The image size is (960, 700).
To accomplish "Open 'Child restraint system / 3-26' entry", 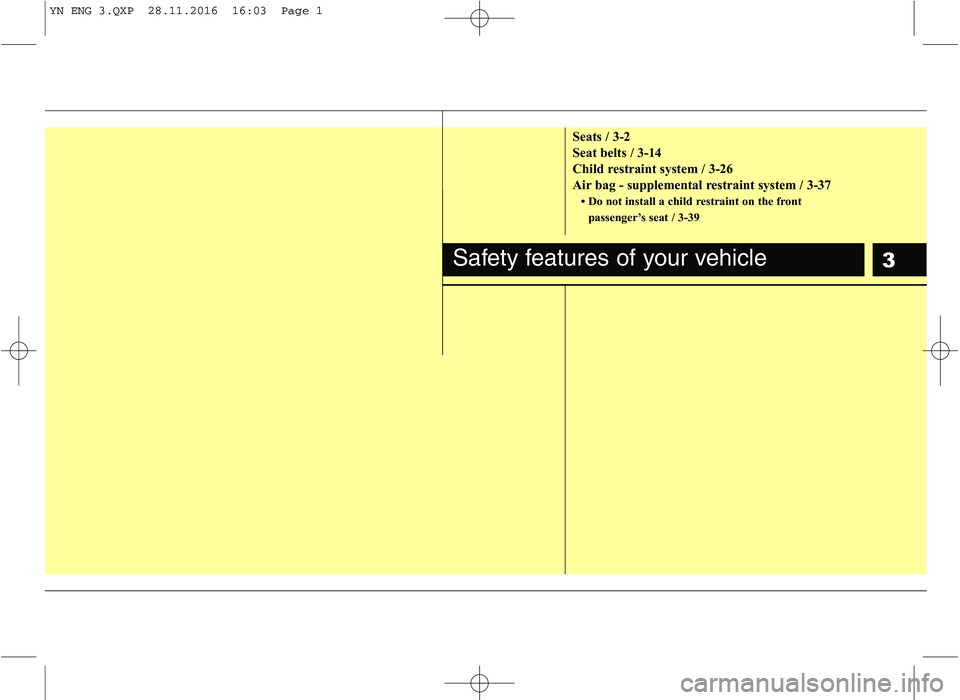I will pos(652,169).
